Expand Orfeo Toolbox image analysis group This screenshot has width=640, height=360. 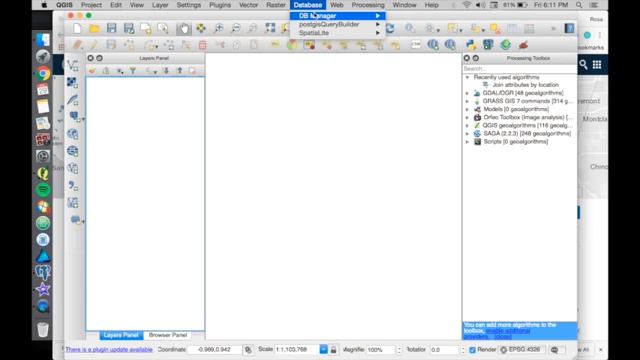coord(467,118)
